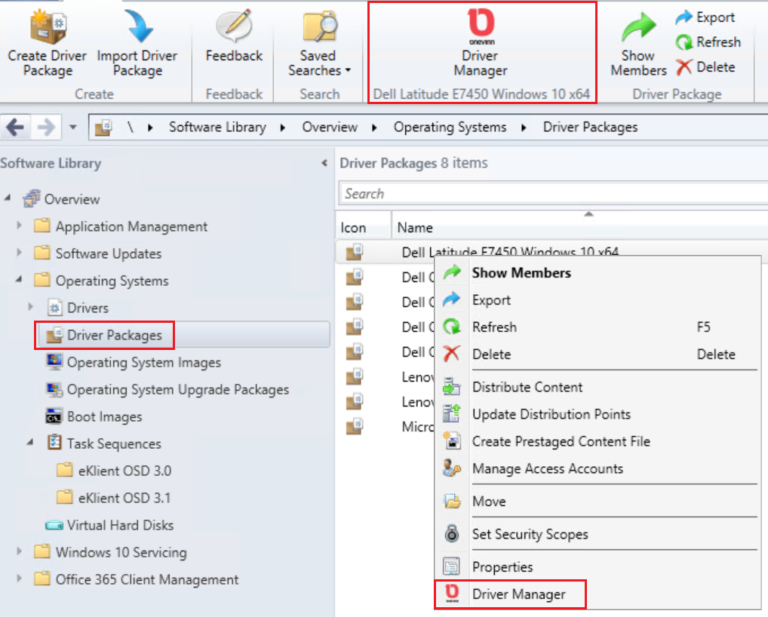
Task: Select Boot Images in the tree
Action: (x=104, y=417)
